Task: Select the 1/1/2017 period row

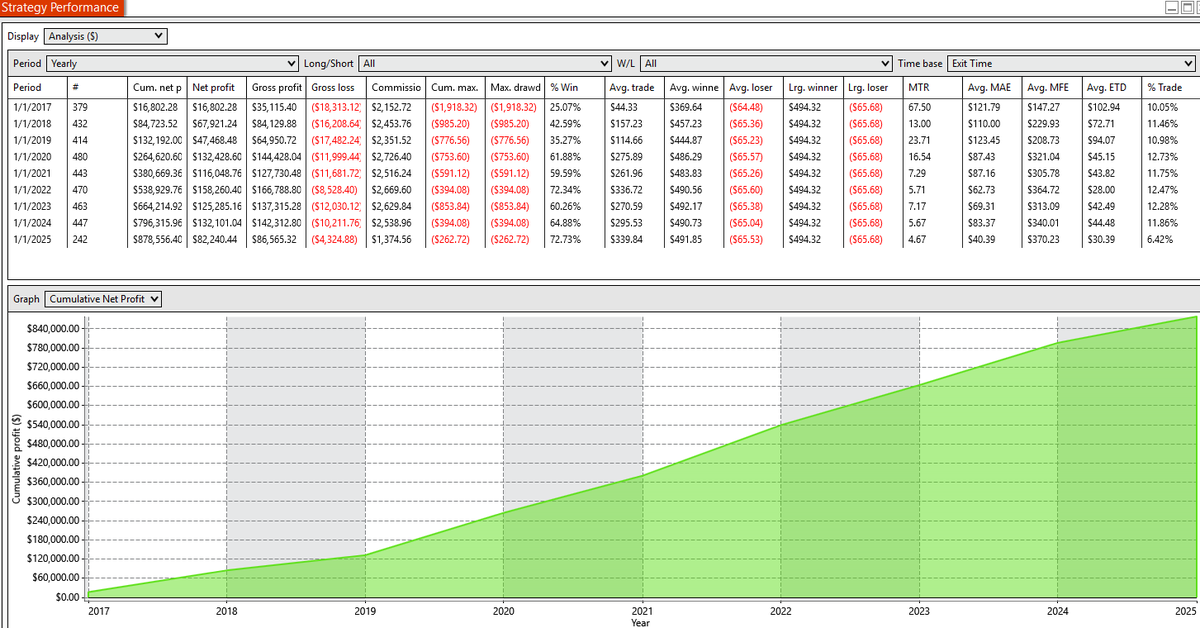Action: [602, 107]
